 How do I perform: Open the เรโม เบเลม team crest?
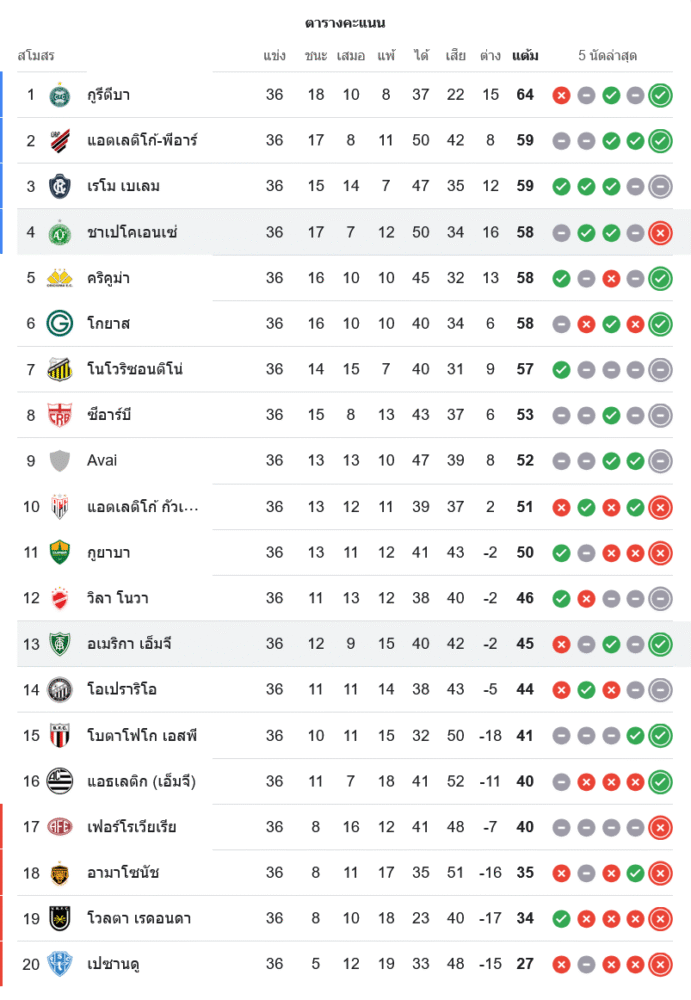point(59,186)
